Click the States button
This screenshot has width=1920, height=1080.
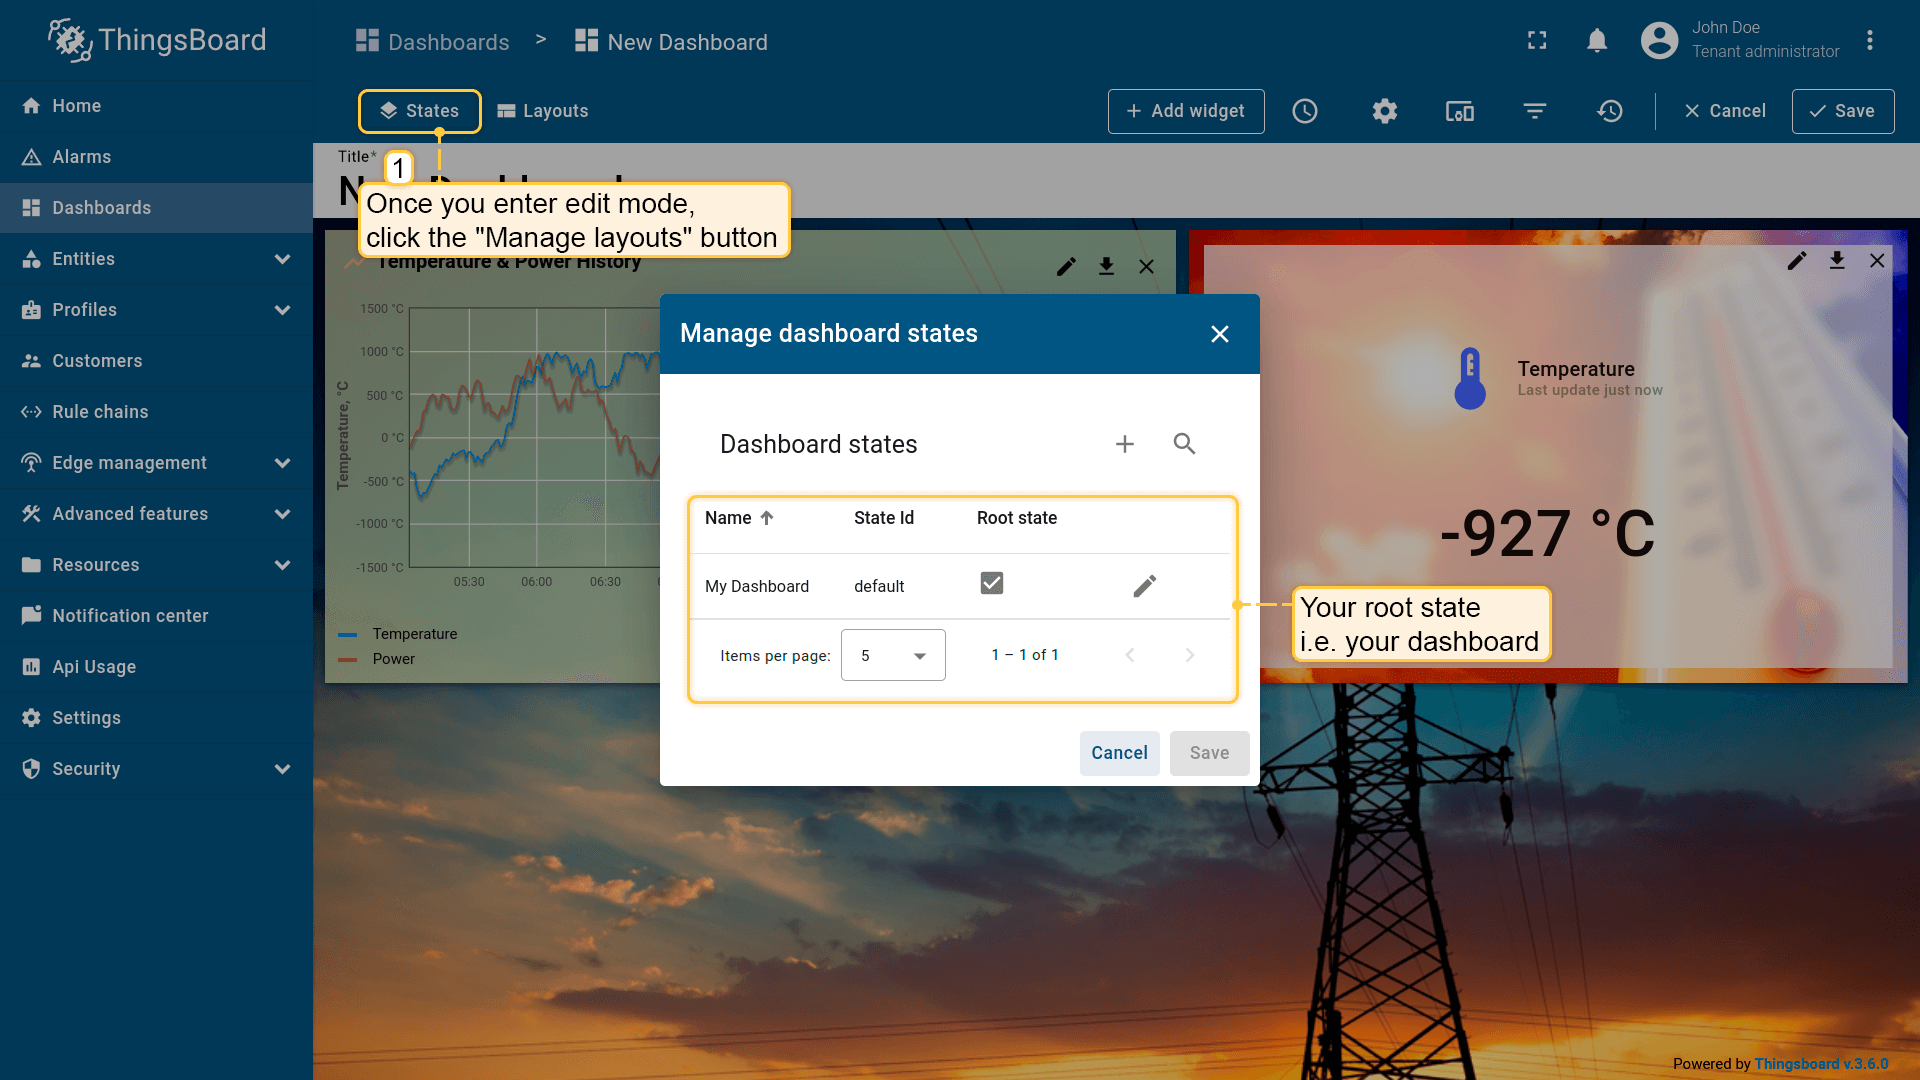[420, 111]
